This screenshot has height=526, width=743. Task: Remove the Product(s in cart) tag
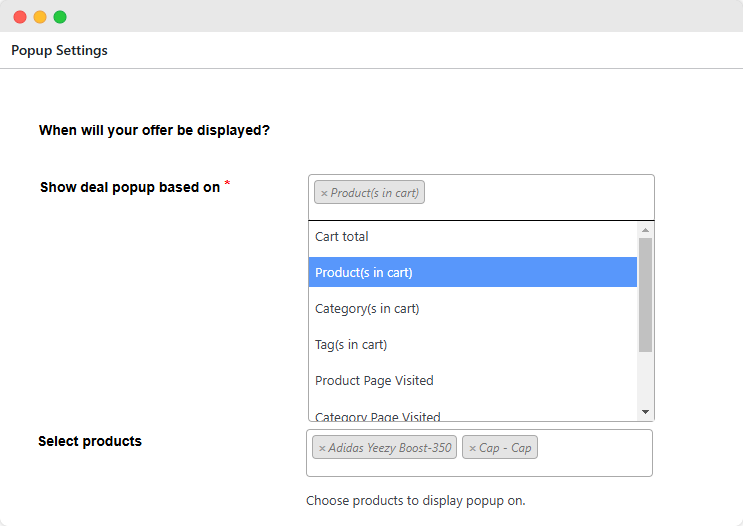(x=323, y=193)
